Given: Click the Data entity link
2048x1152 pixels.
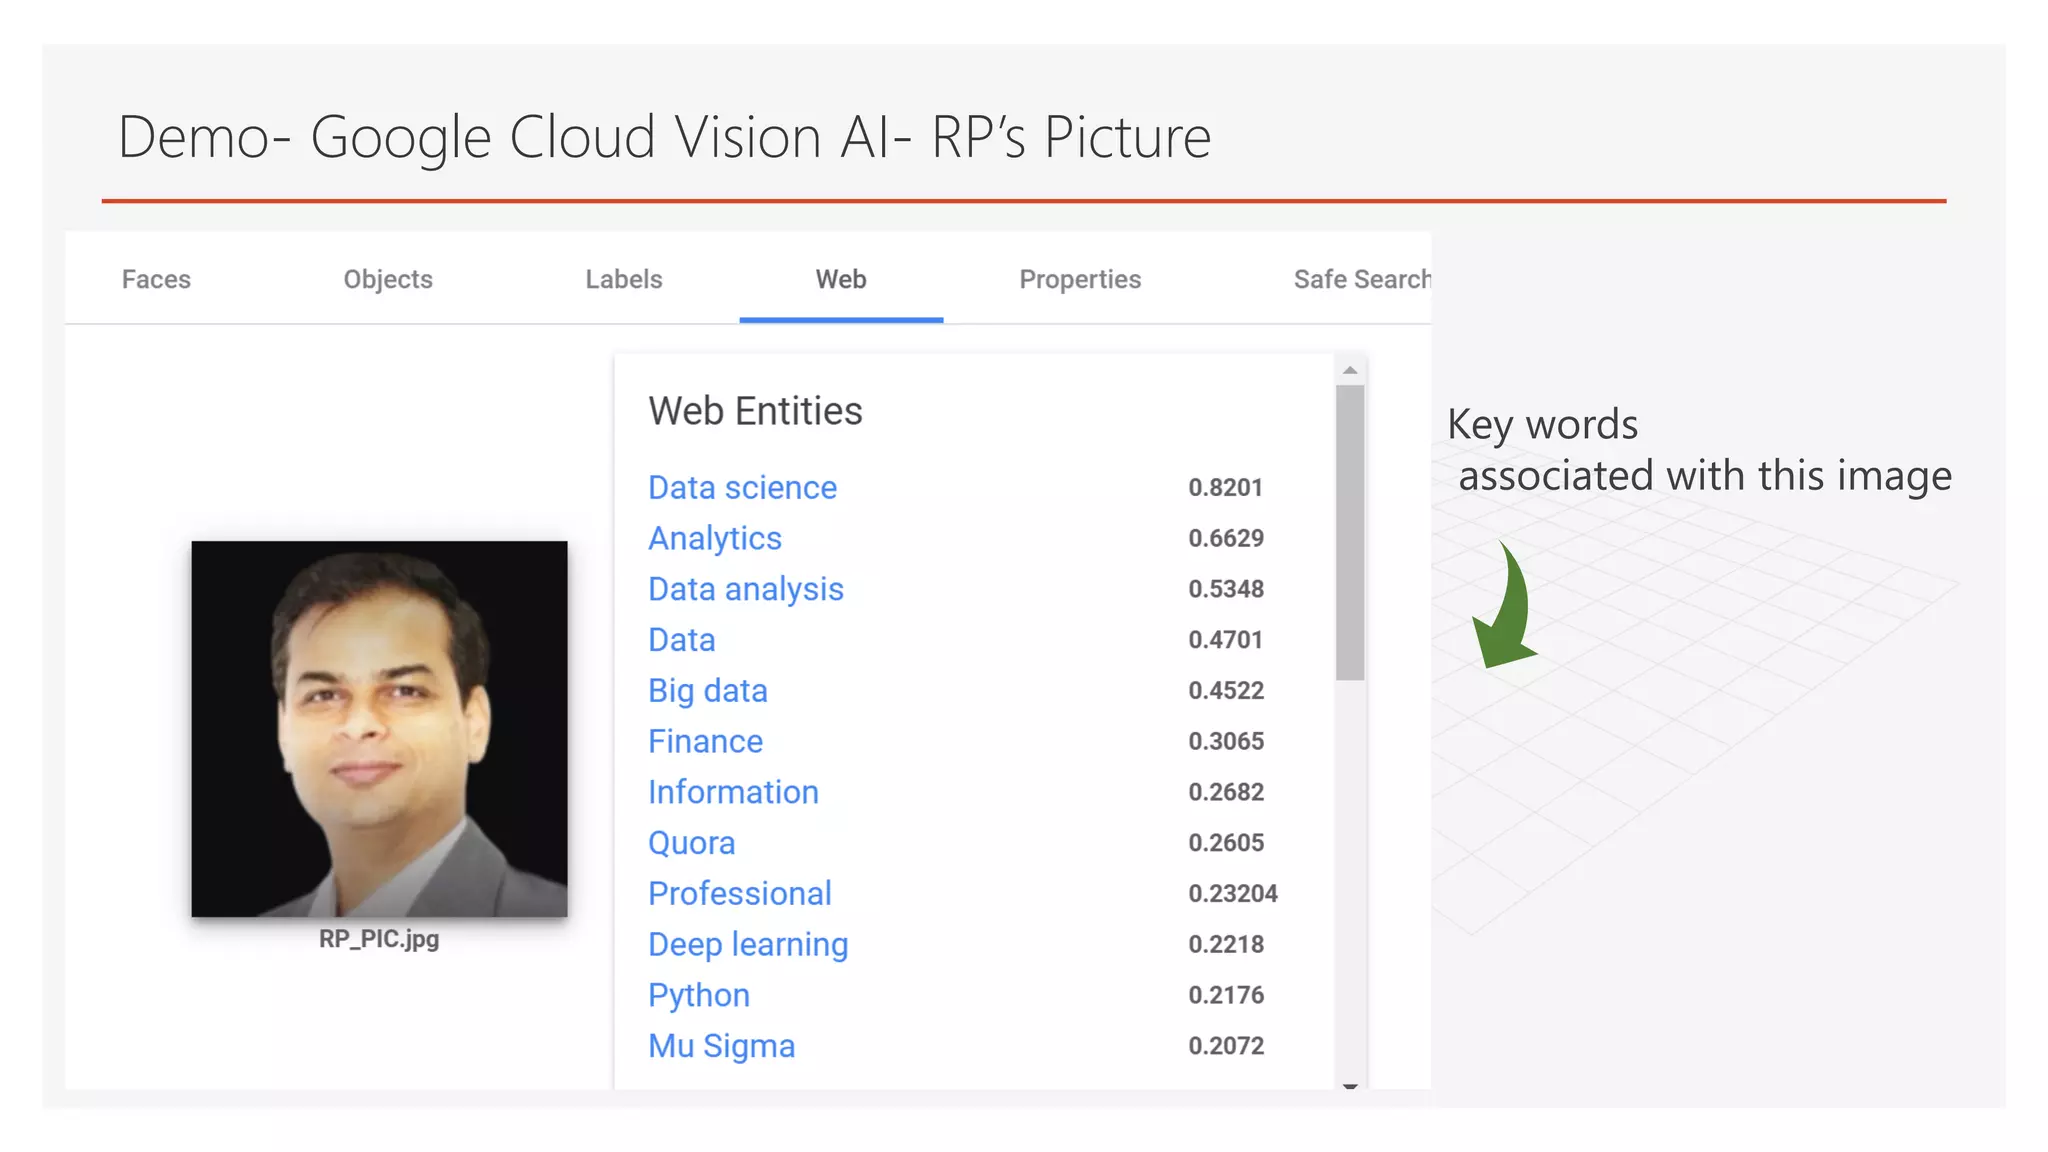Looking at the screenshot, I should [682, 640].
